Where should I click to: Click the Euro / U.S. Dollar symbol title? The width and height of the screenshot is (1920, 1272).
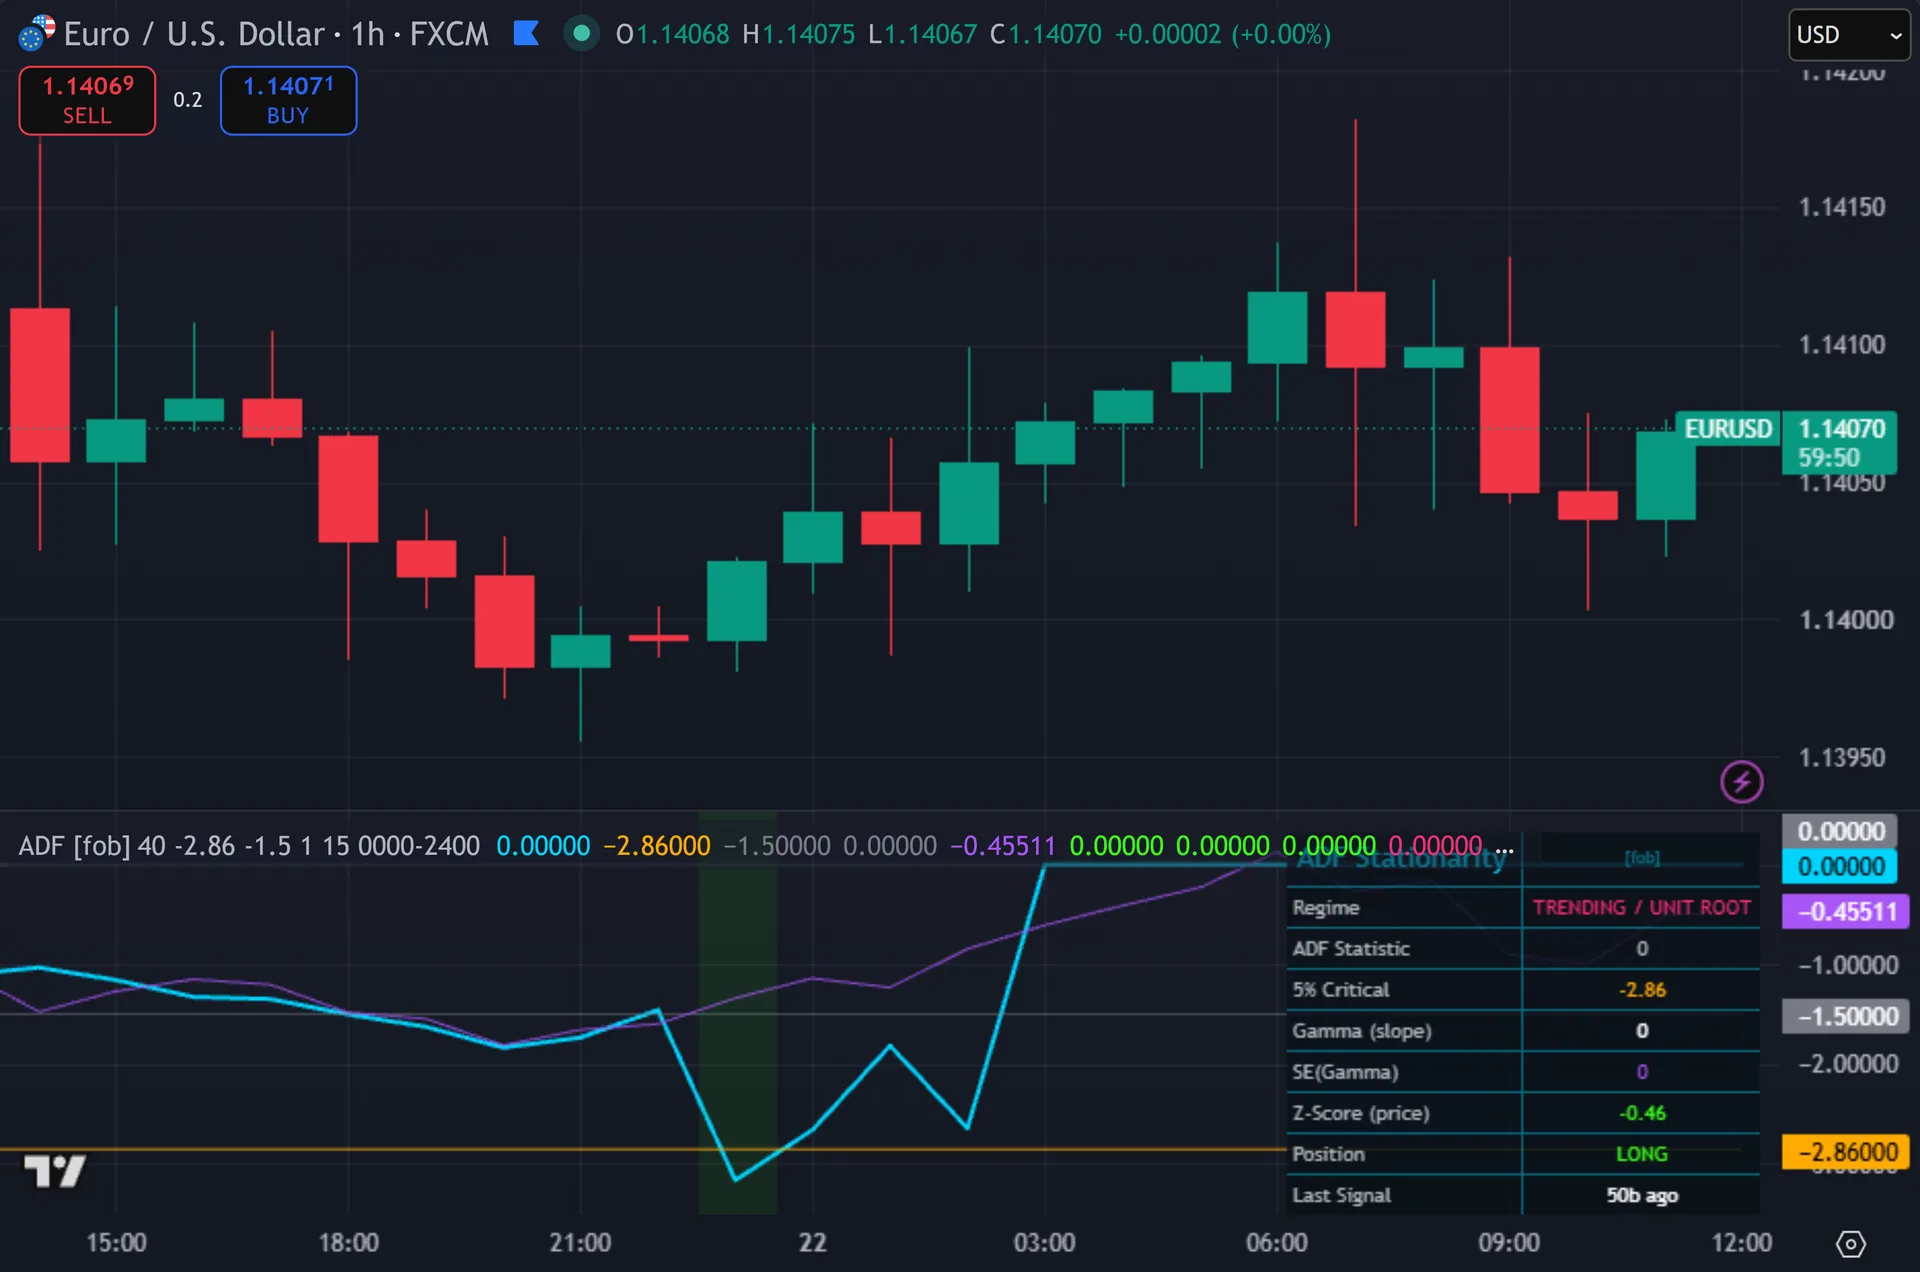pyautogui.click(x=194, y=34)
